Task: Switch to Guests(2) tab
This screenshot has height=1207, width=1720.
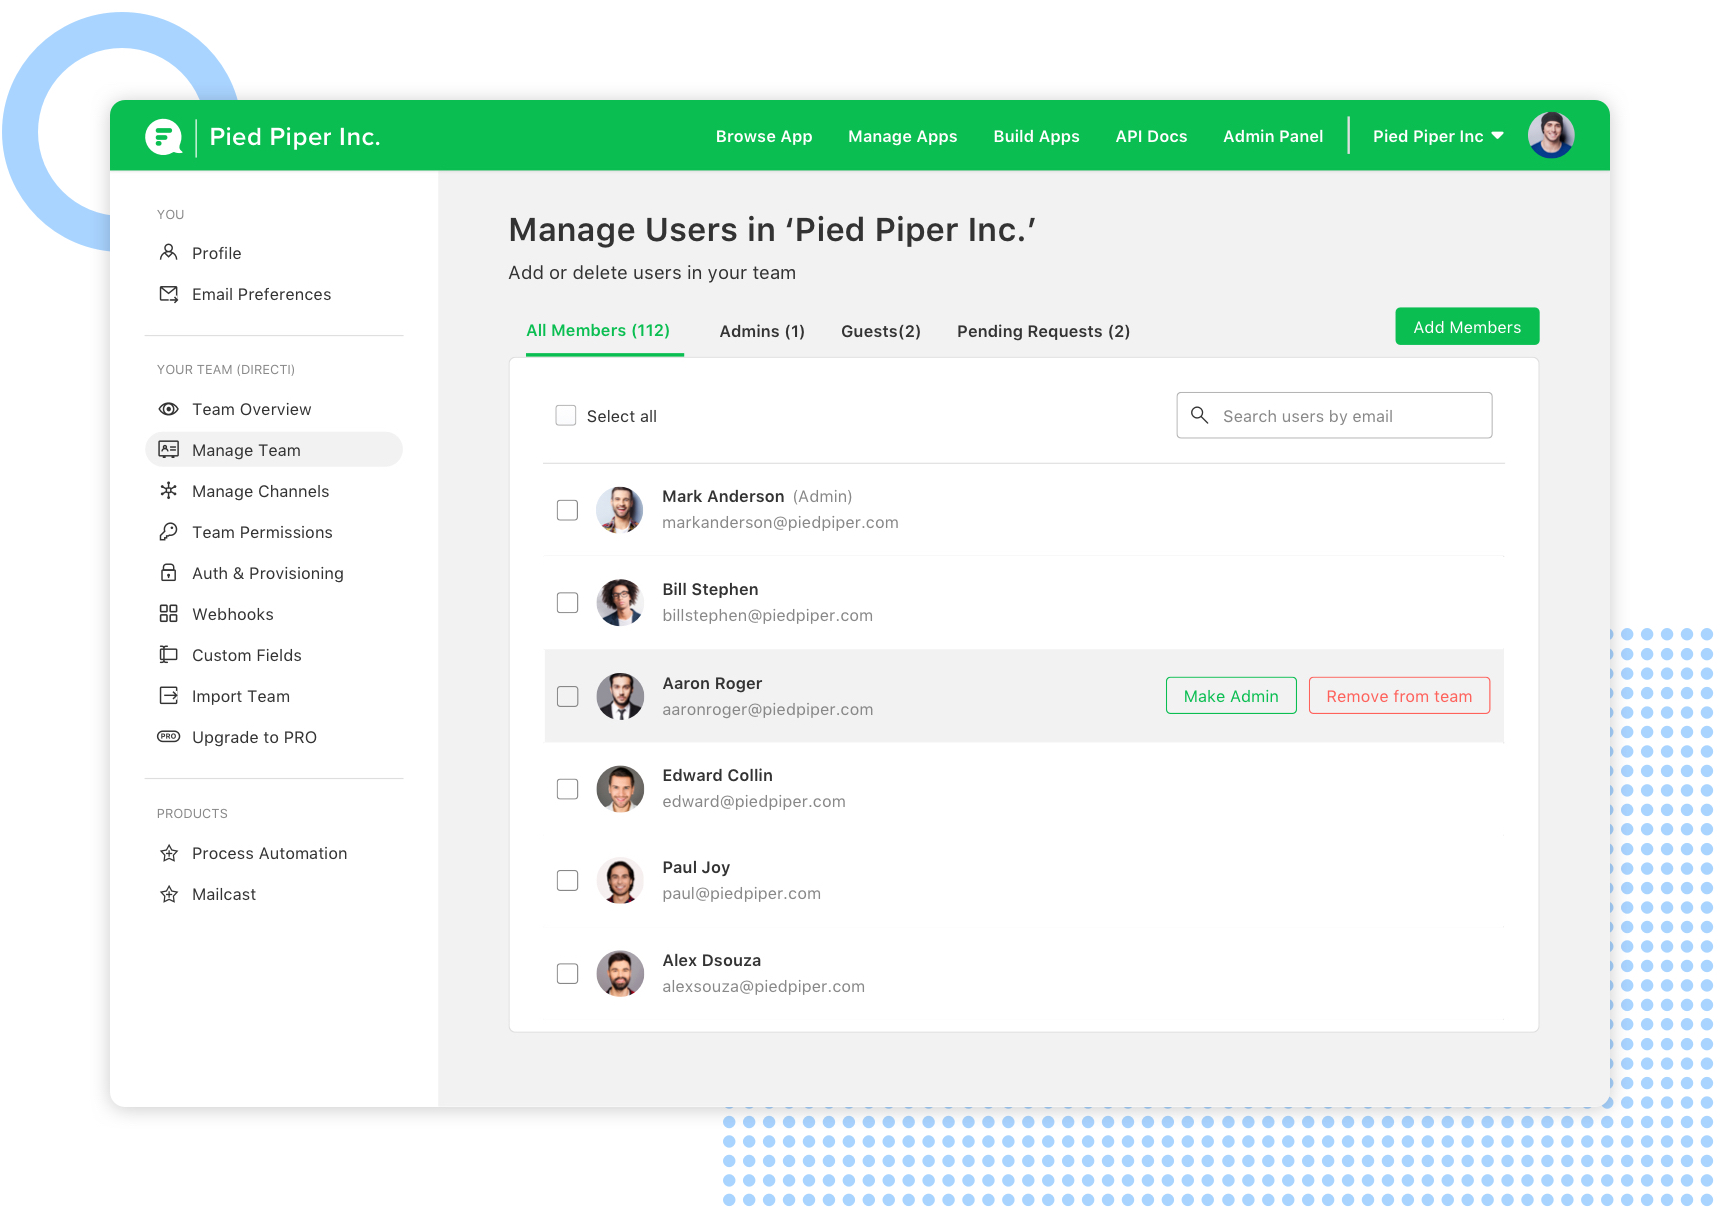Action: click(881, 331)
